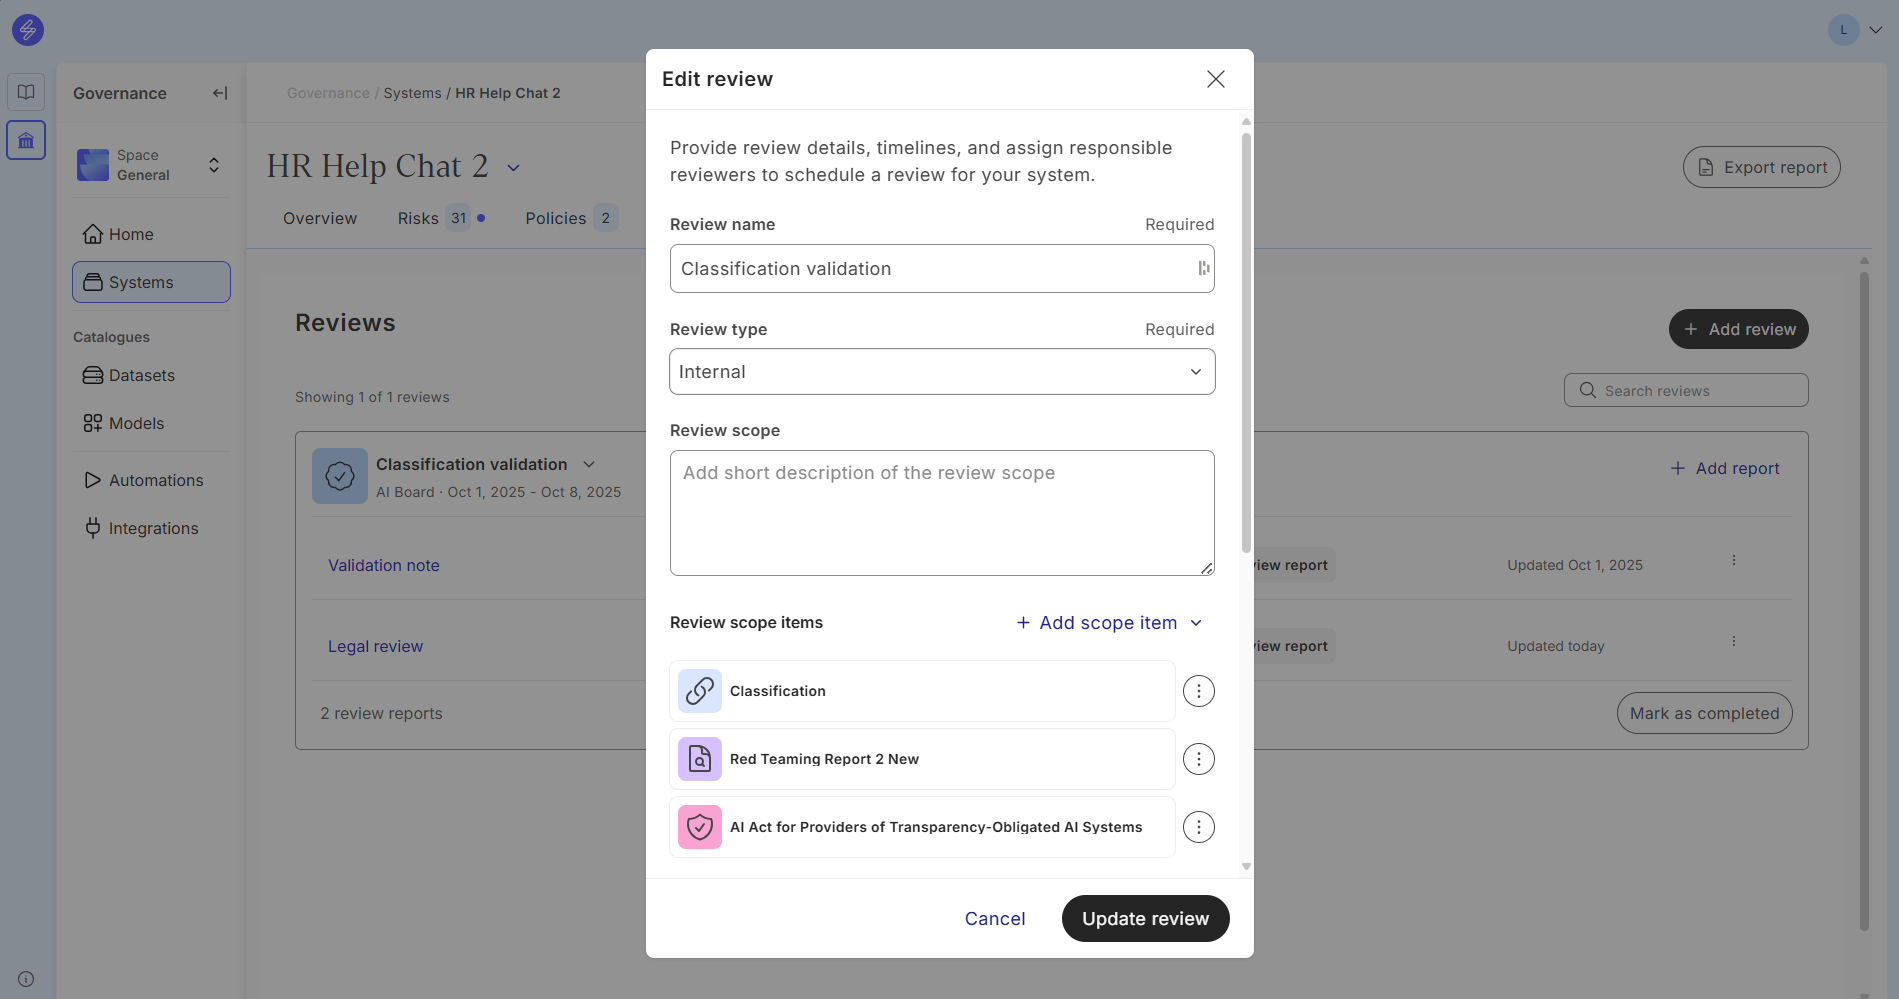Cancel the review edit

[994, 919]
